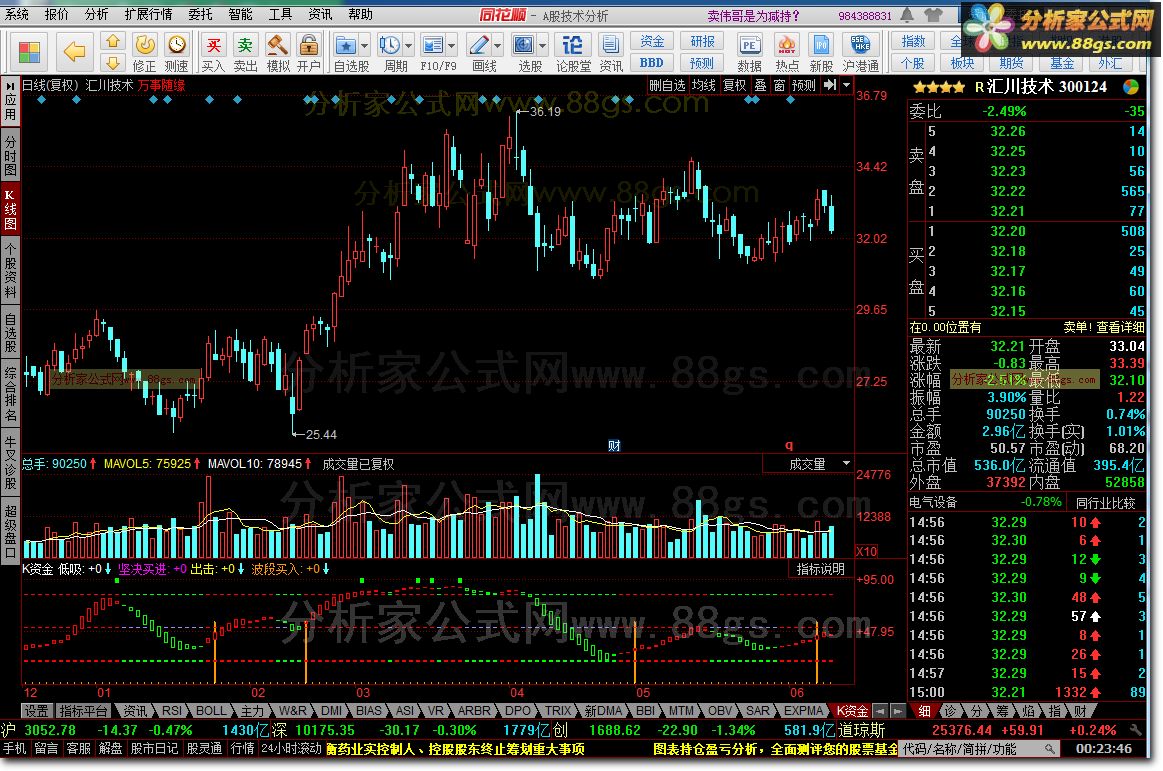Click the 删自选 remove-from-watchlist button
1163x771 pixels.
click(x=667, y=86)
